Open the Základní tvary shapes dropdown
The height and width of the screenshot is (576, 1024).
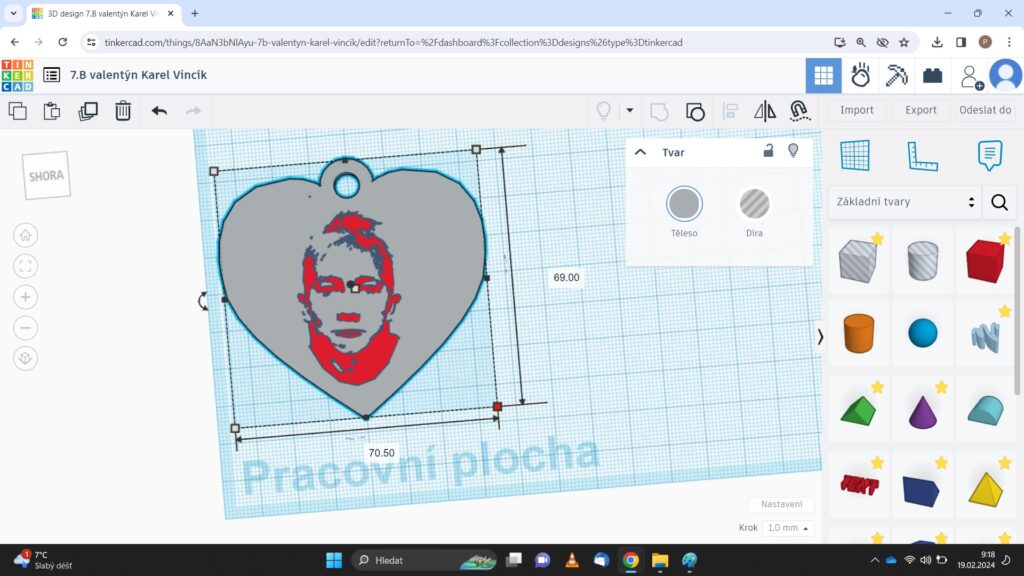click(x=902, y=202)
